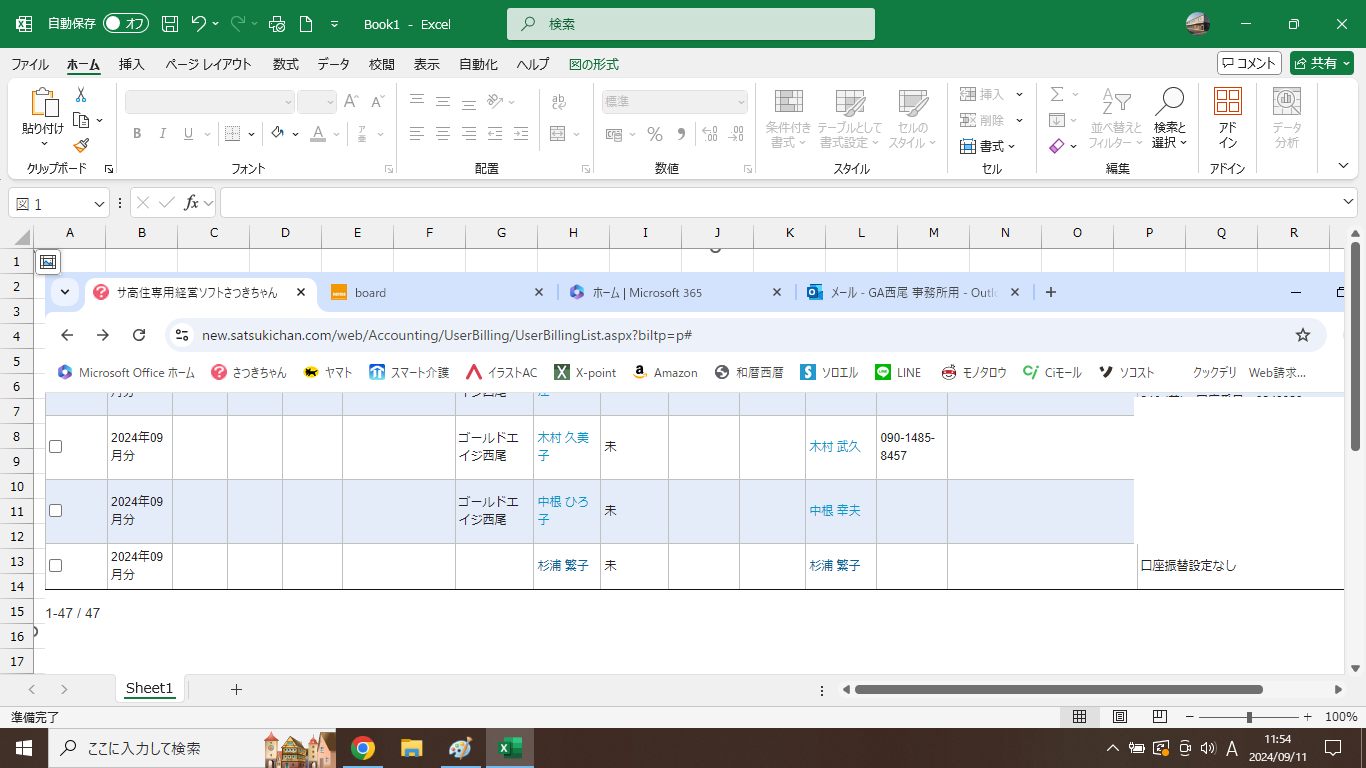Open the 挿入 ribbon tab
1366x768 pixels.
(x=131, y=64)
